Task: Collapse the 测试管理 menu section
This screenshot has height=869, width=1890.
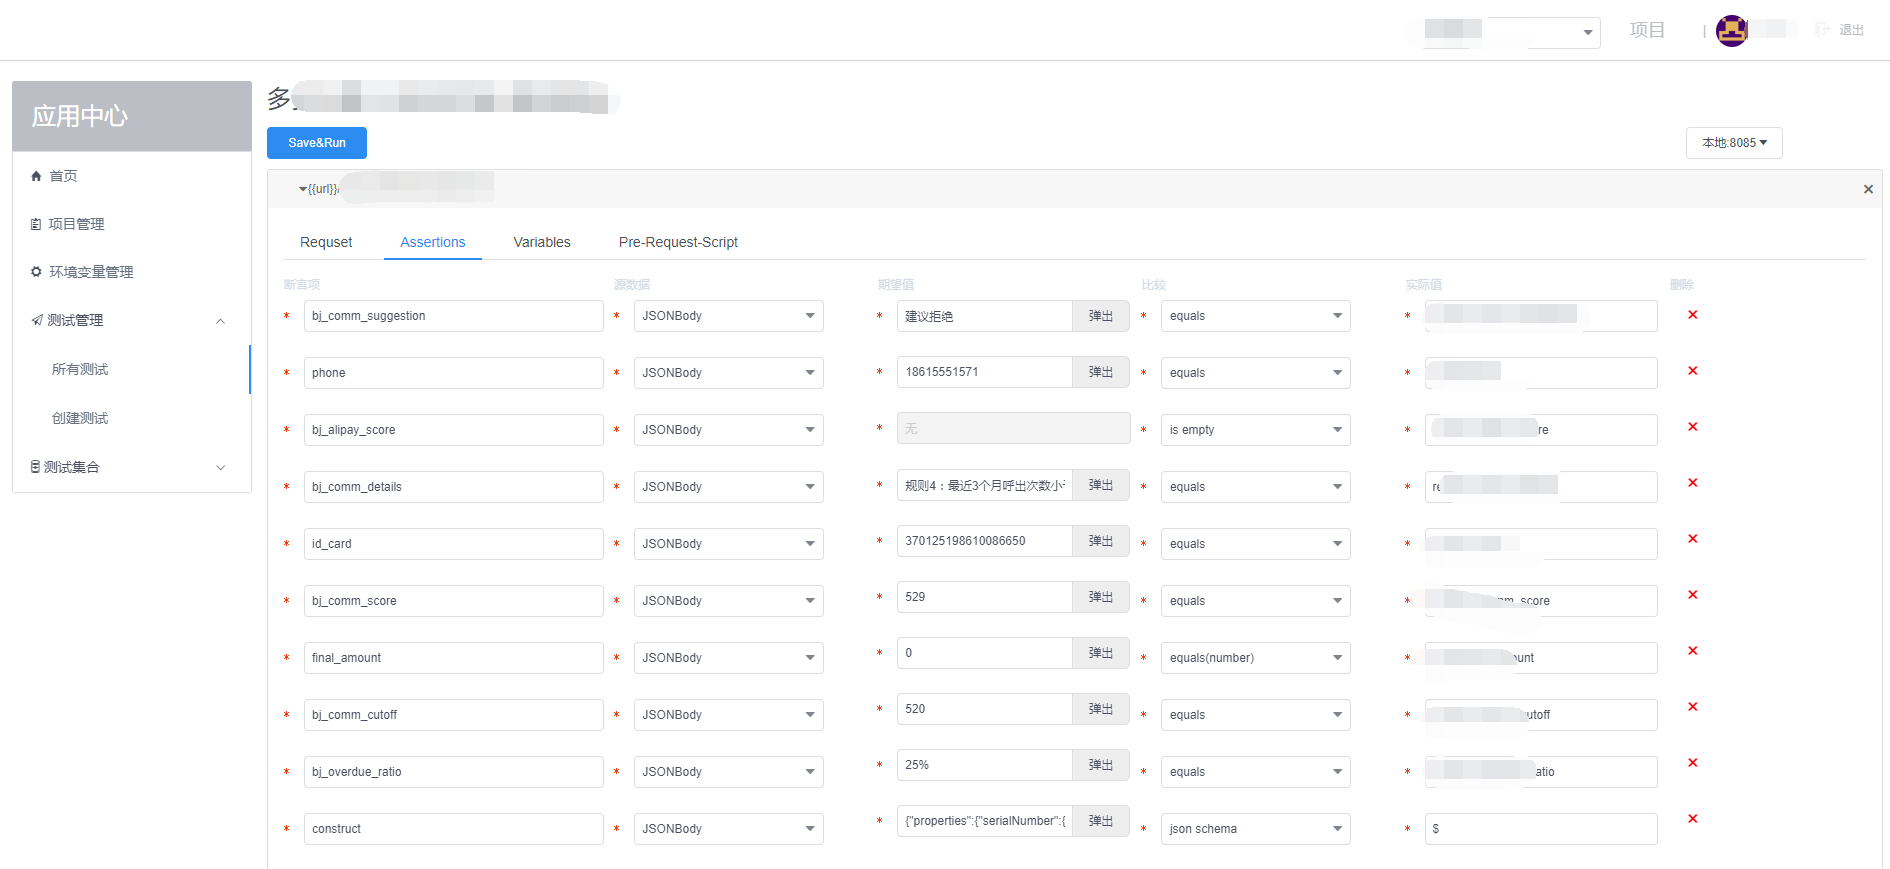Action: coord(132,320)
